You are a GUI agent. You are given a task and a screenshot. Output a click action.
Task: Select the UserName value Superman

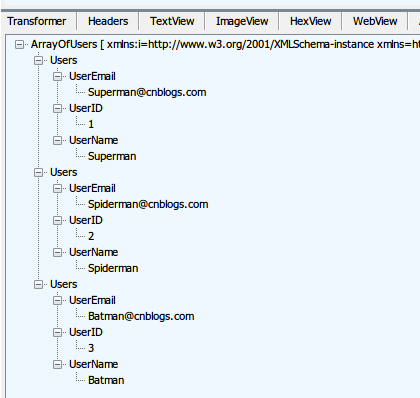pos(112,156)
